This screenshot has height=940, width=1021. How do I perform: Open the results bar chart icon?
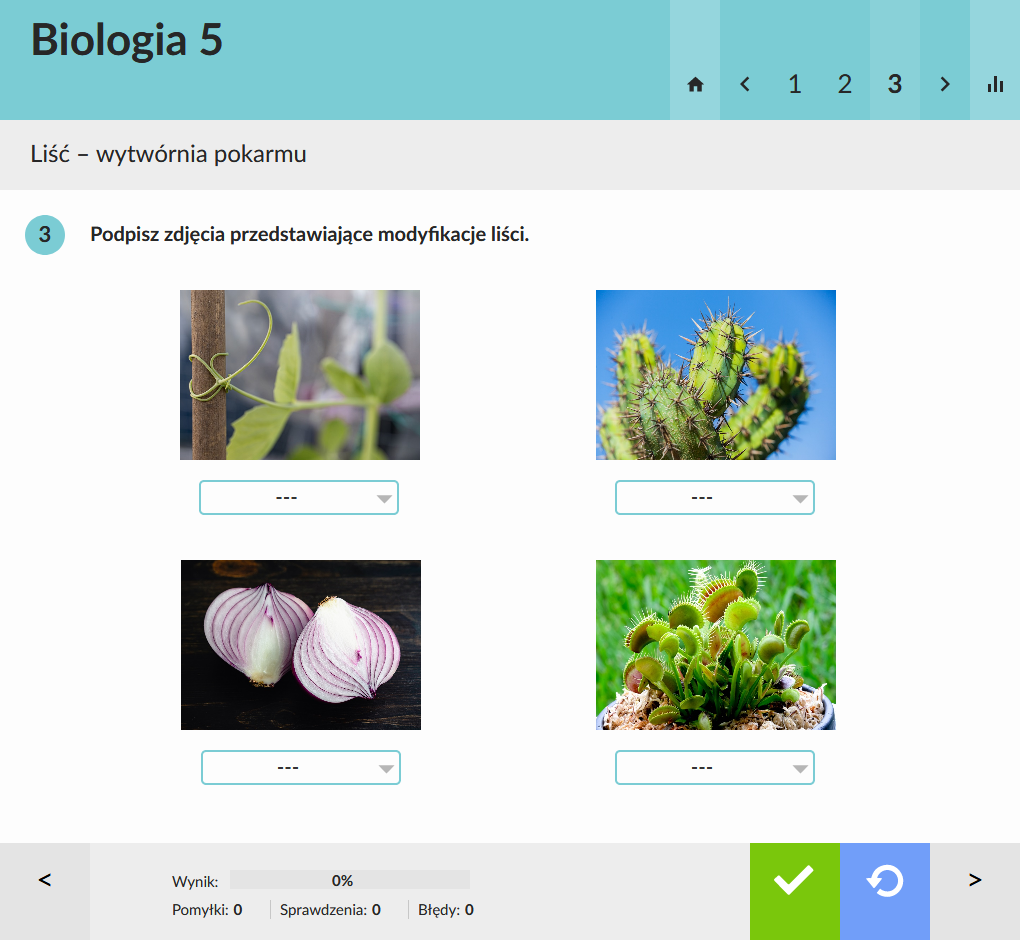point(995,85)
